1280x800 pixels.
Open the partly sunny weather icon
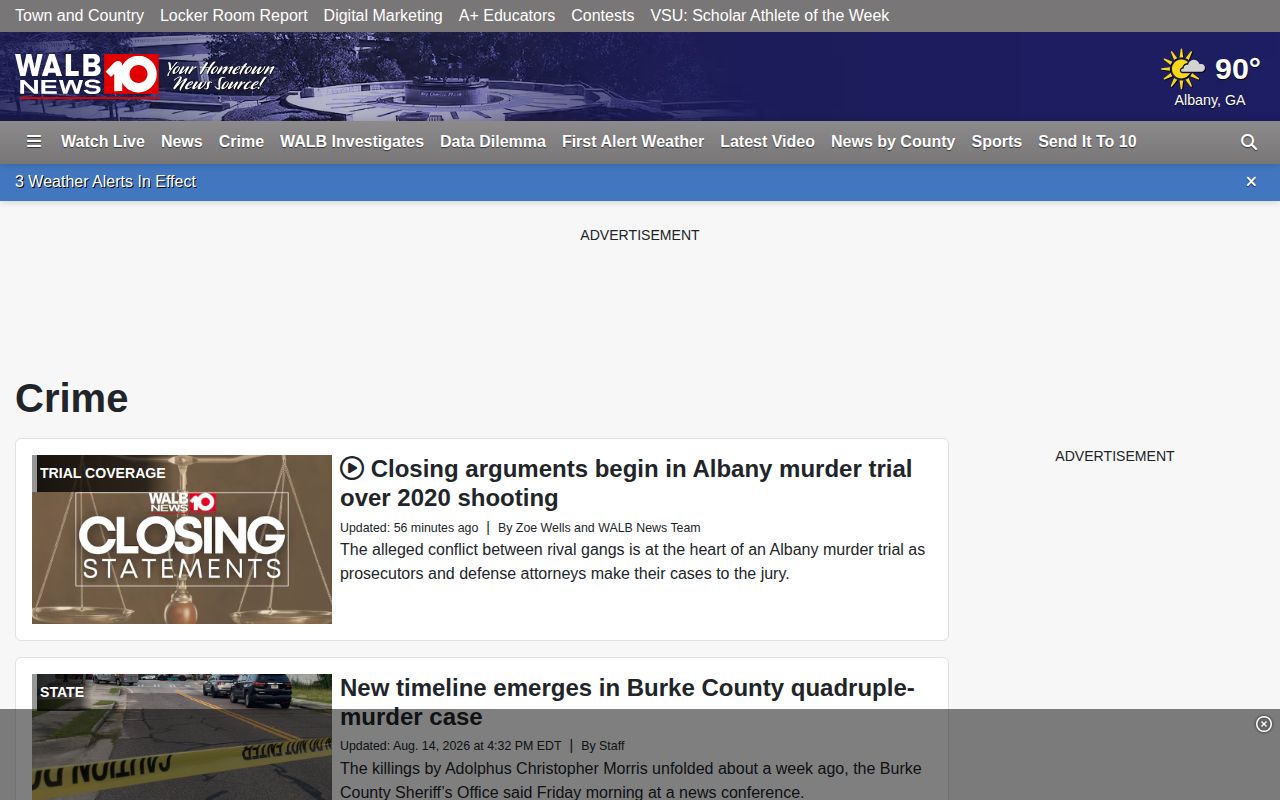coord(1183,69)
